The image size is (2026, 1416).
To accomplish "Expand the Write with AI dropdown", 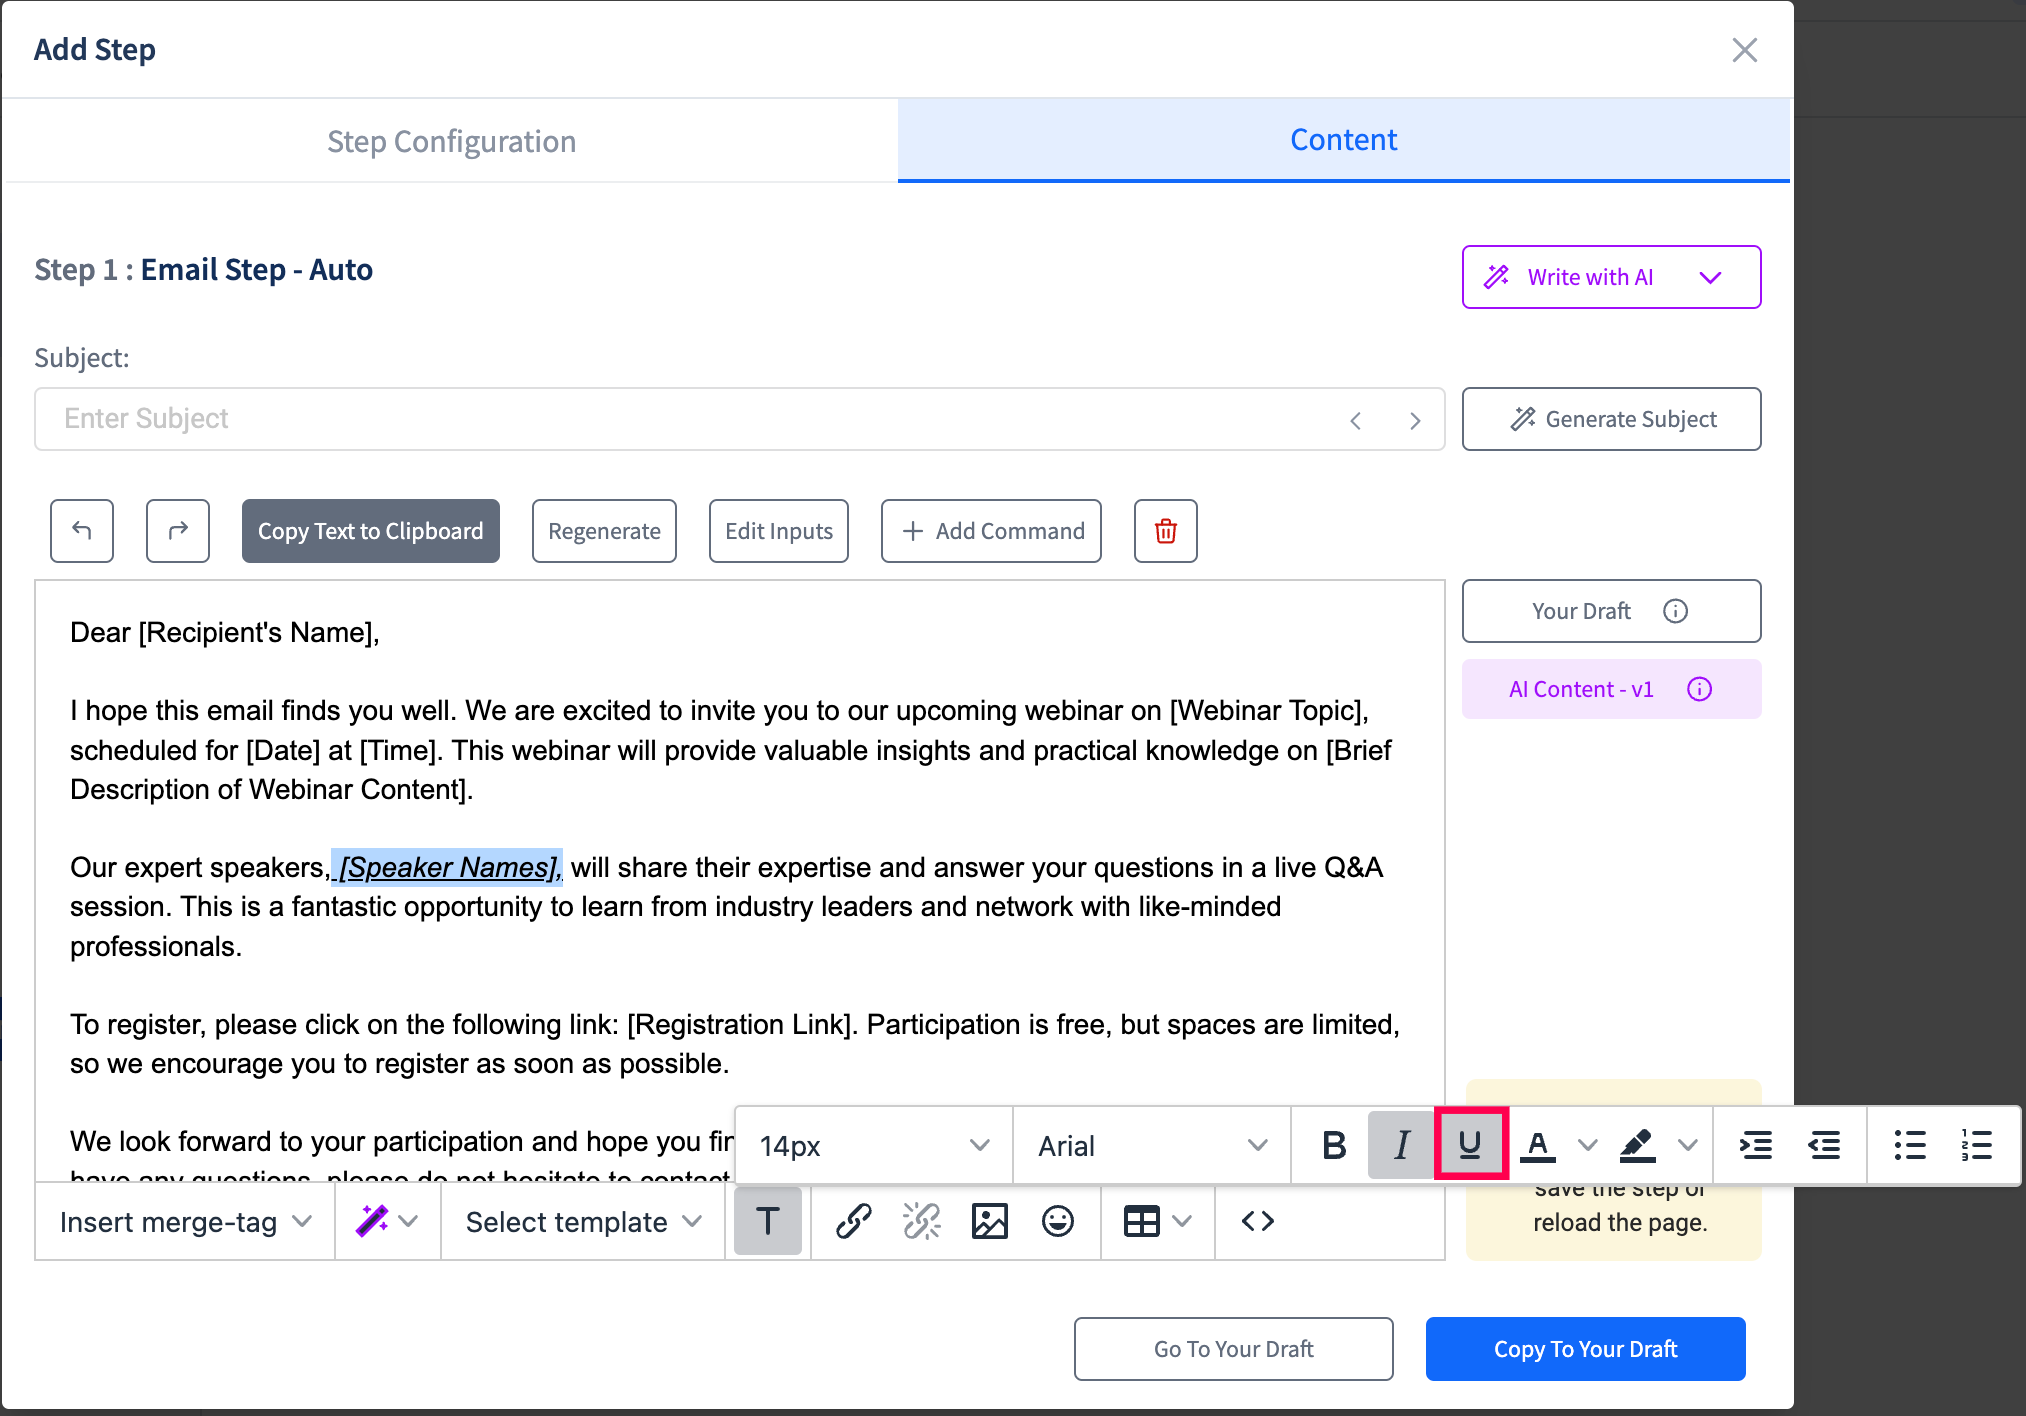I will tap(1612, 277).
